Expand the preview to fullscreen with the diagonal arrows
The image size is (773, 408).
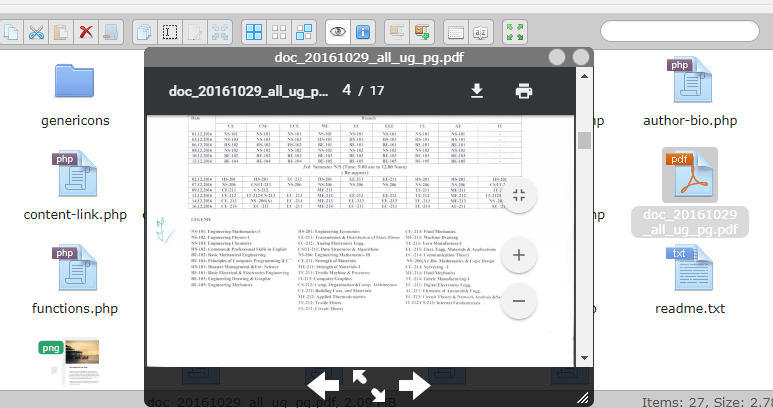click(x=369, y=386)
